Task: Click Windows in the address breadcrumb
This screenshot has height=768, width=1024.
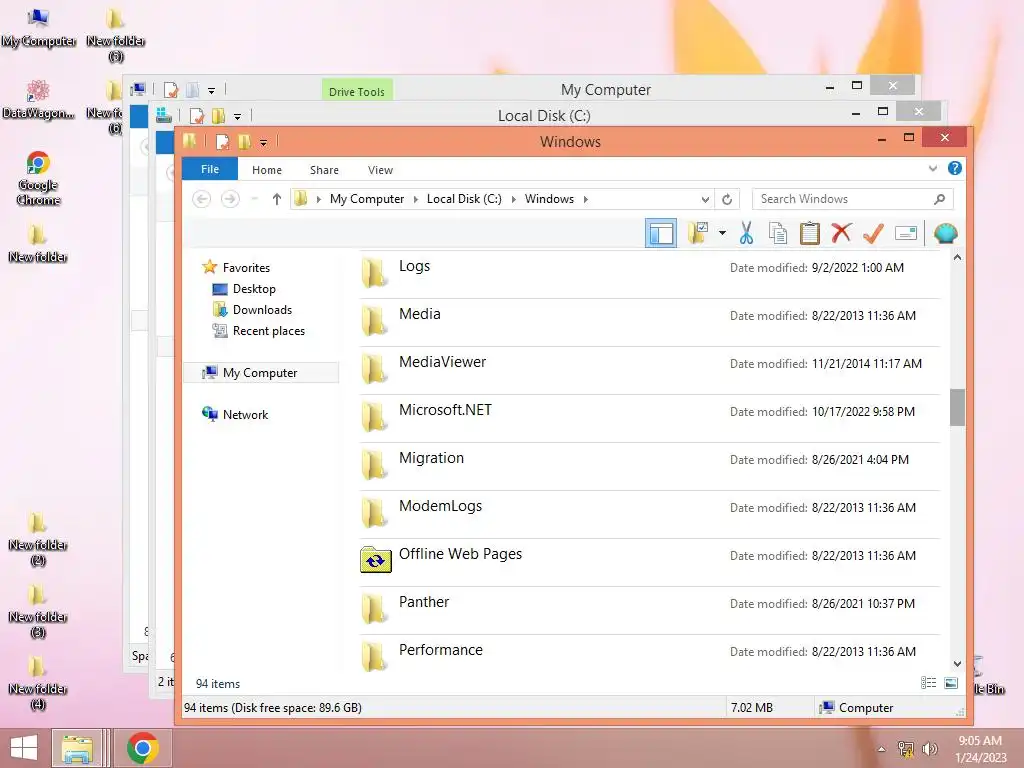Action: coord(549,199)
